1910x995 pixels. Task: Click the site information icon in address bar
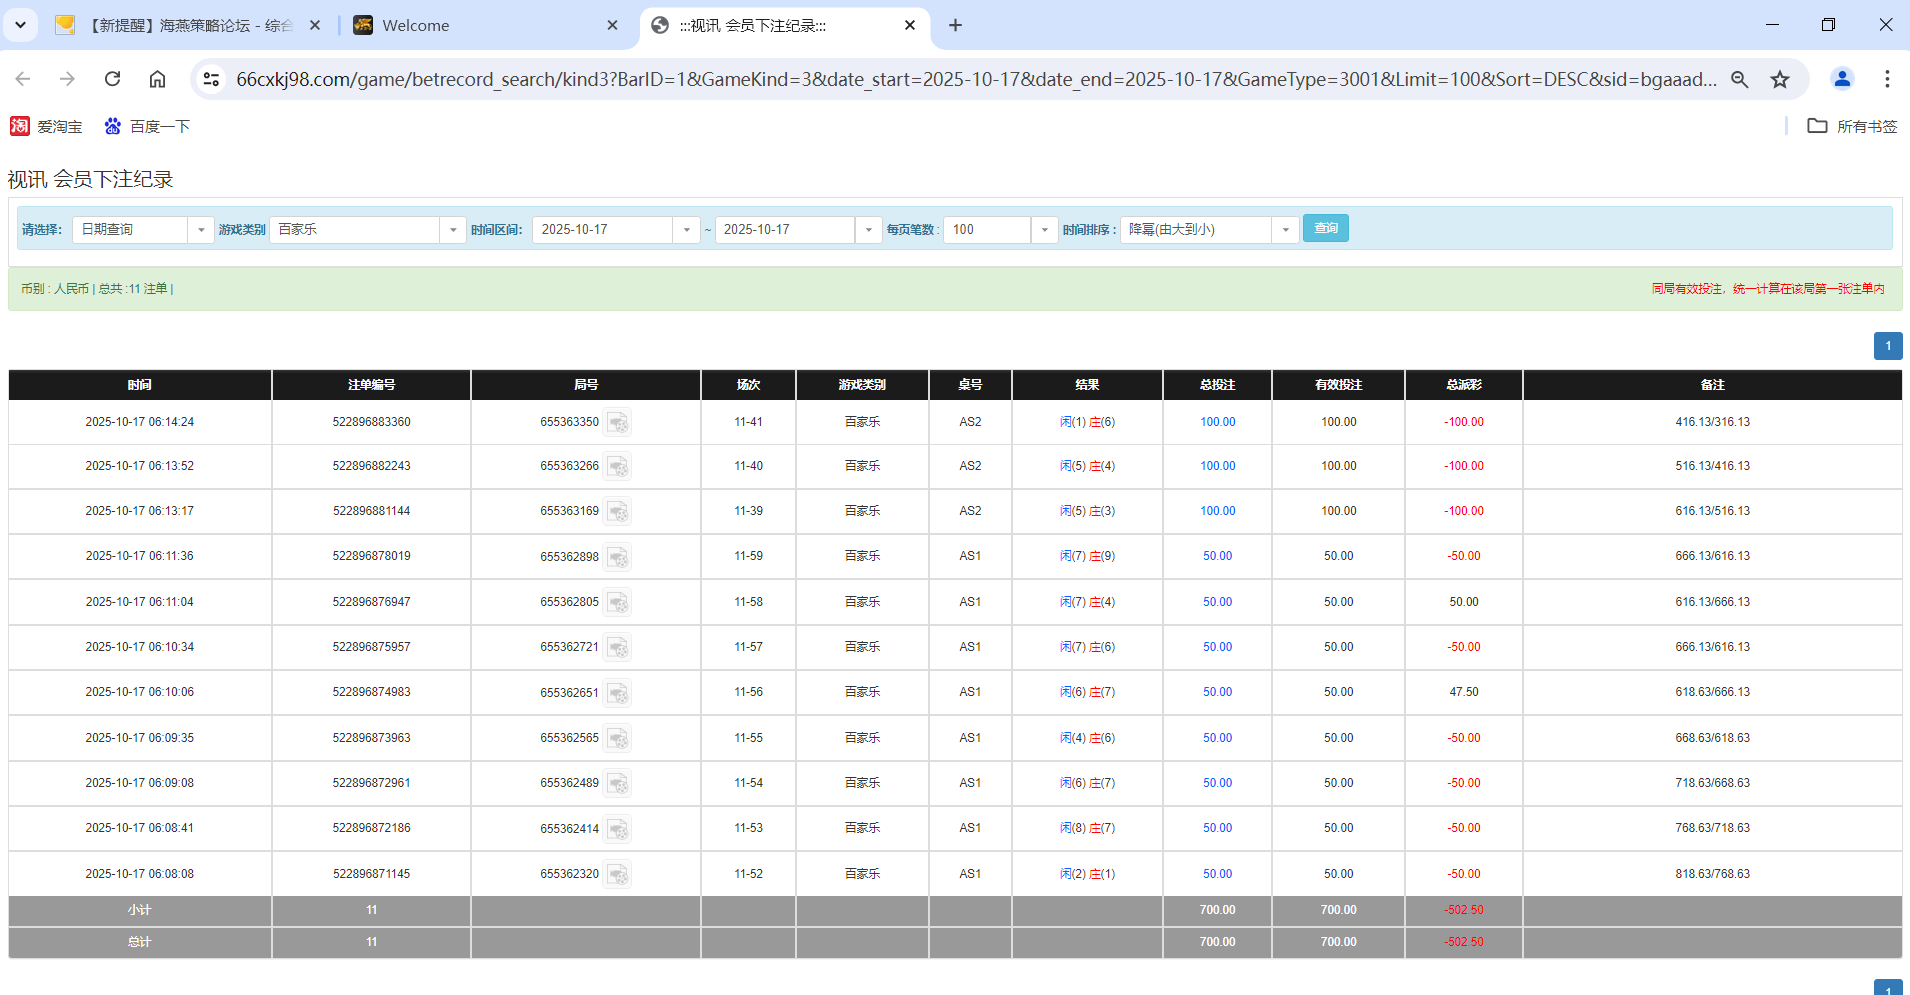click(x=211, y=79)
